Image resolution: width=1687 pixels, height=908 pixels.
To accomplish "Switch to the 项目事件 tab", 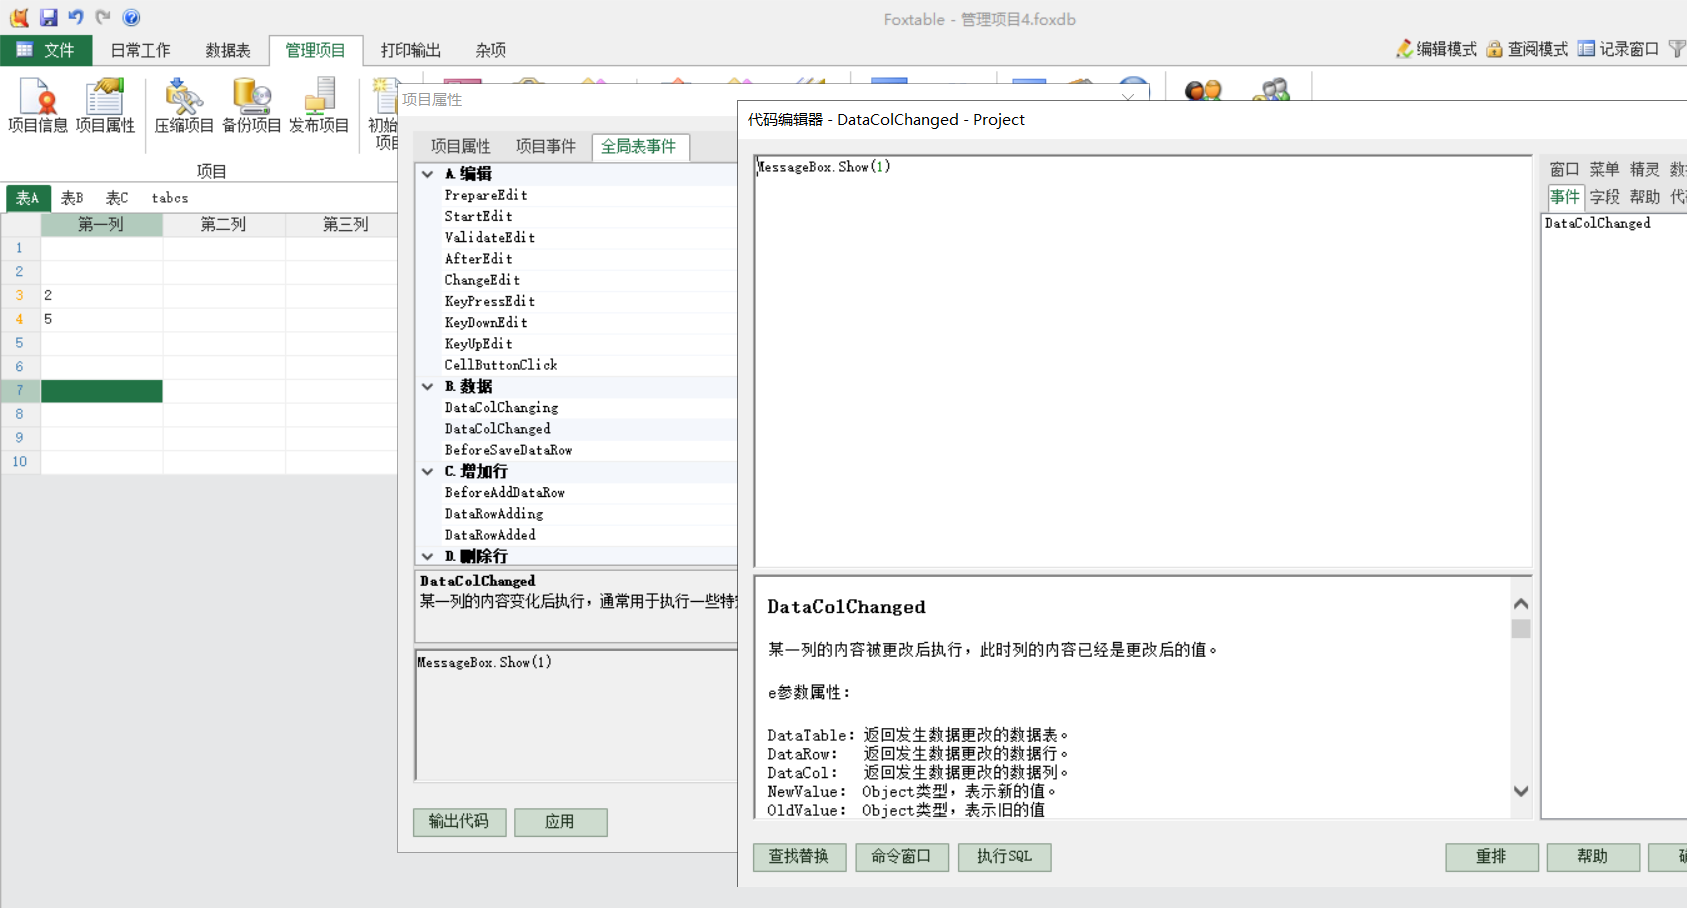I will click(x=545, y=147).
